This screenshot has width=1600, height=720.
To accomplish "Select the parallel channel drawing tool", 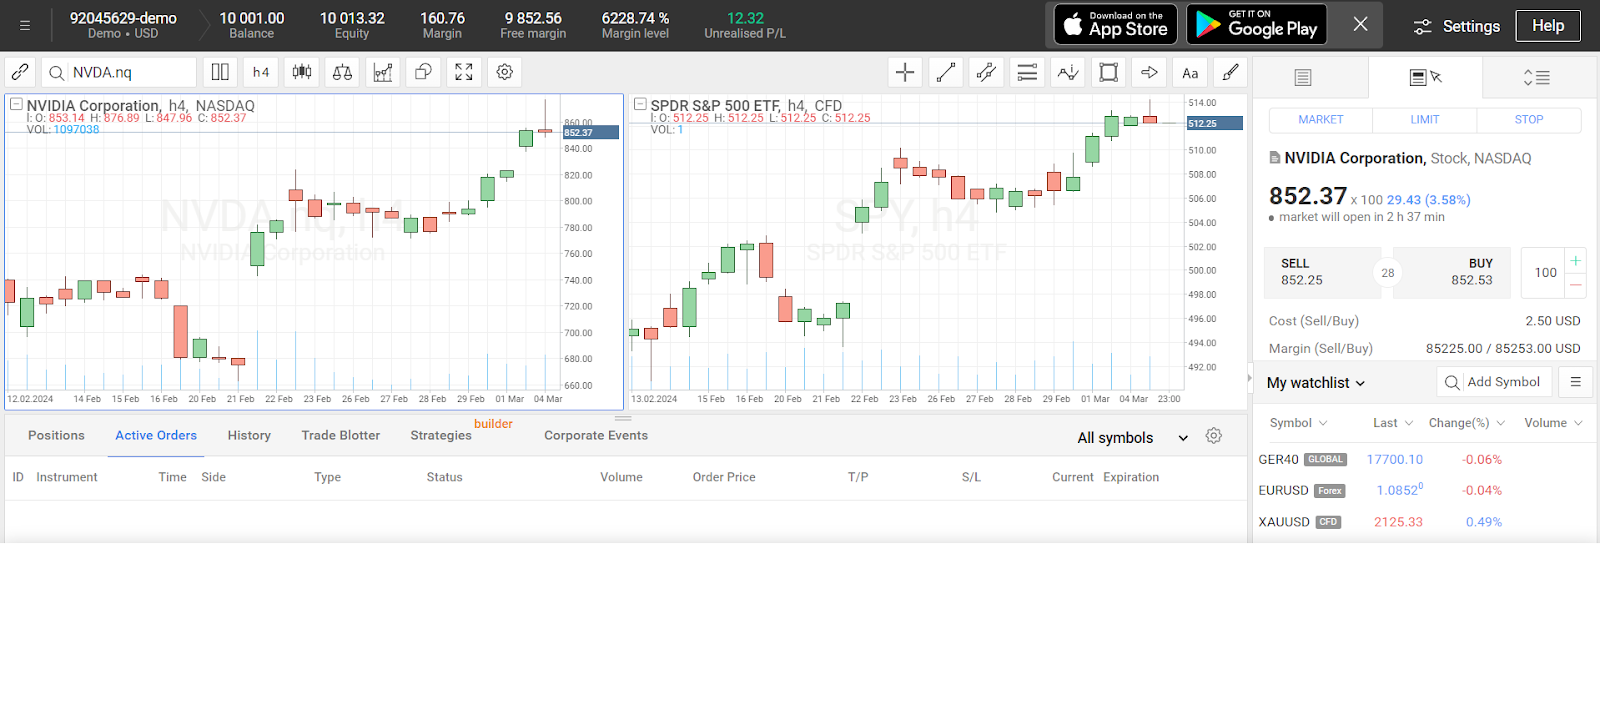I will pyautogui.click(x=986, y=72).
